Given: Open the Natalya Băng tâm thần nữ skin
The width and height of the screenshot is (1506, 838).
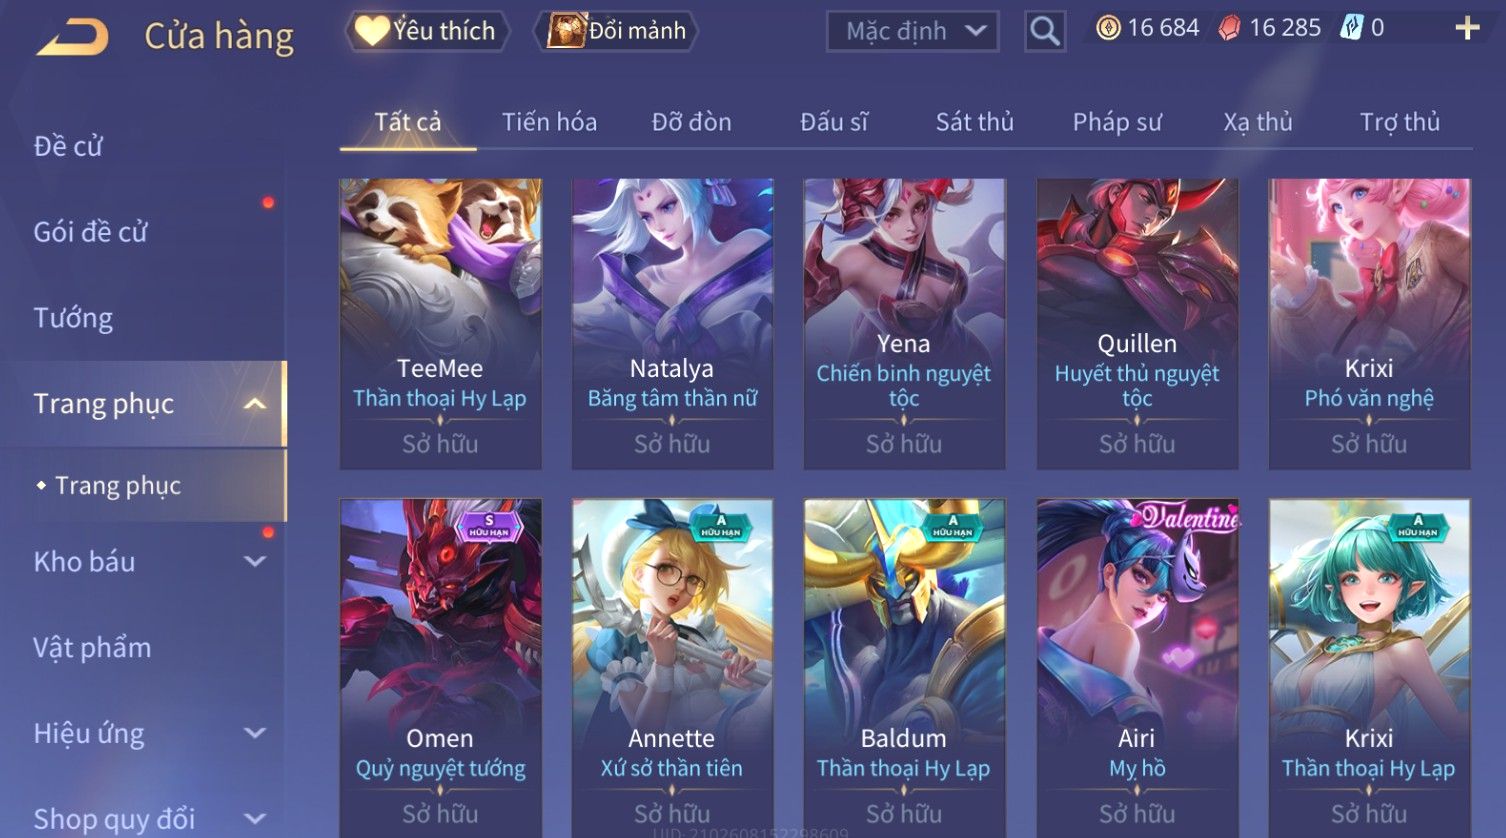Looking at the screenshot, I should click(x=672, y=324).
